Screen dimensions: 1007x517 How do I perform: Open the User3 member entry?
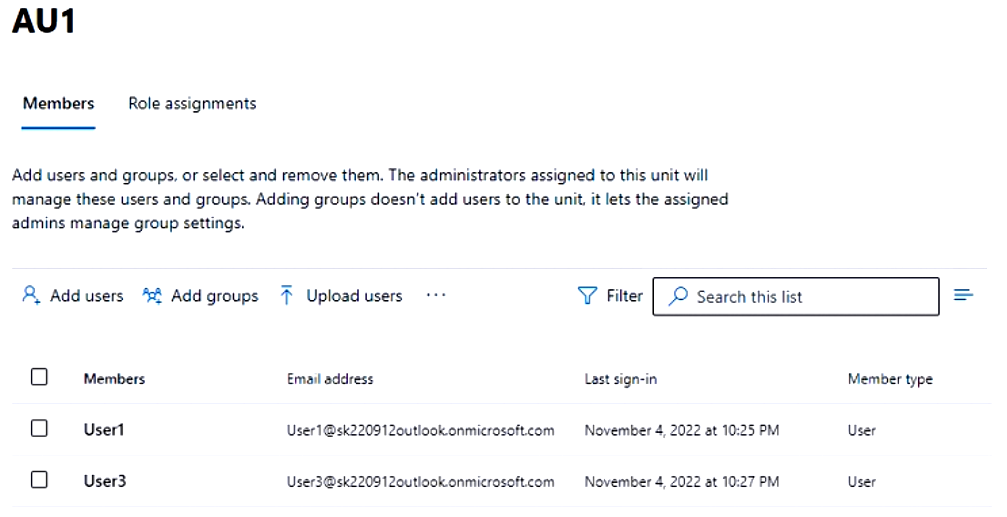tap(104, 481)
